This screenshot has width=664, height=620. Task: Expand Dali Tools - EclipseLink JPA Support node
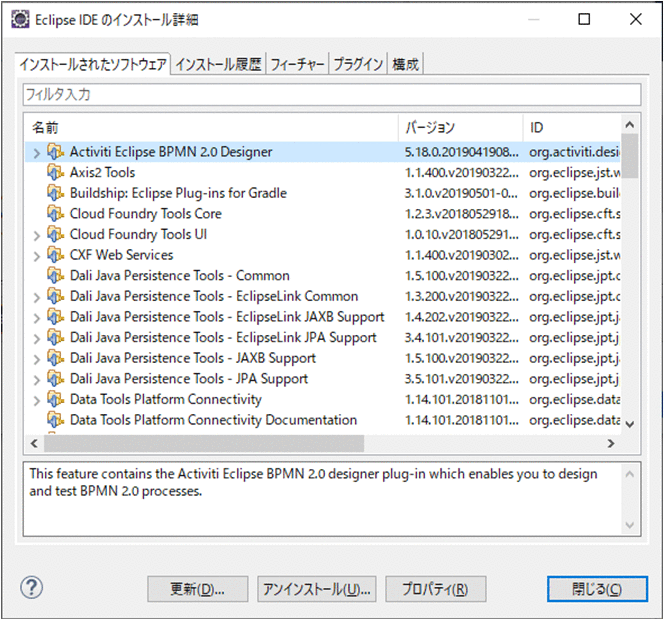(37, 338)
